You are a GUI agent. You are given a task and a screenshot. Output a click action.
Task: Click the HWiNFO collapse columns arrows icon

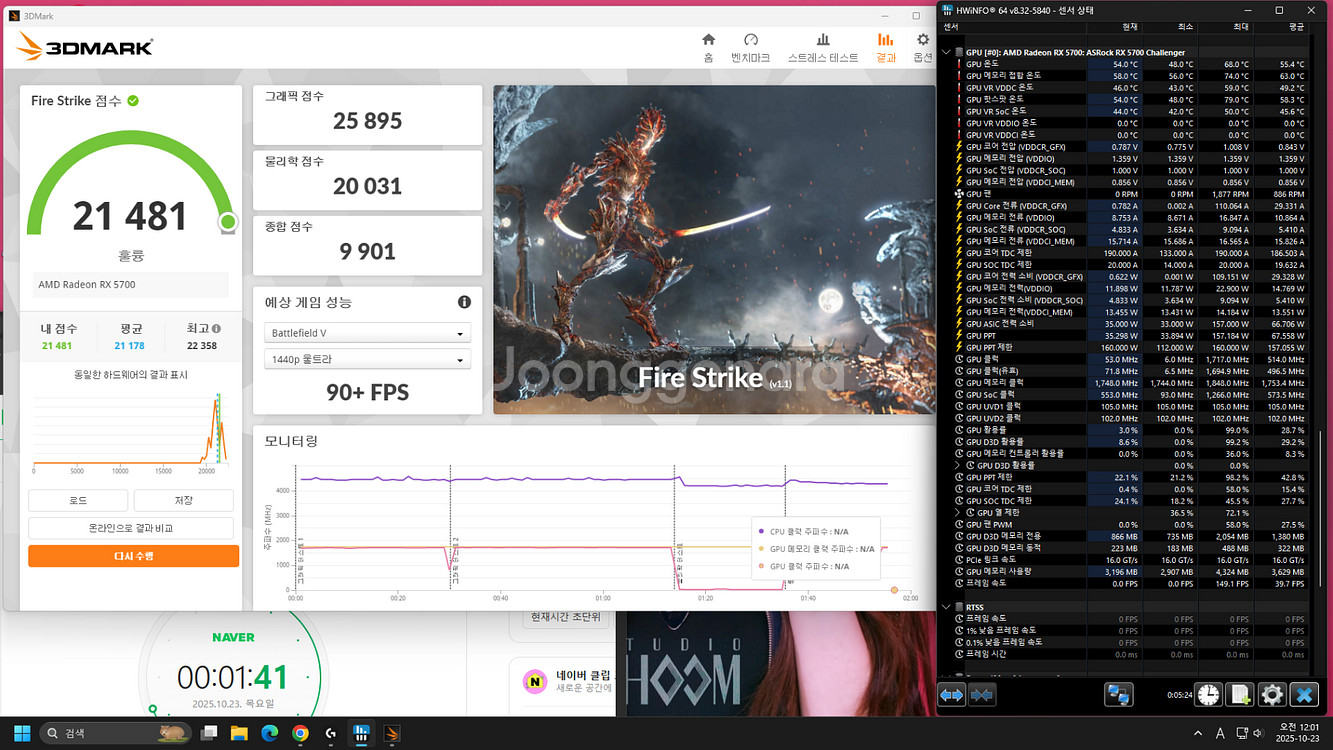tap(982, 694)
